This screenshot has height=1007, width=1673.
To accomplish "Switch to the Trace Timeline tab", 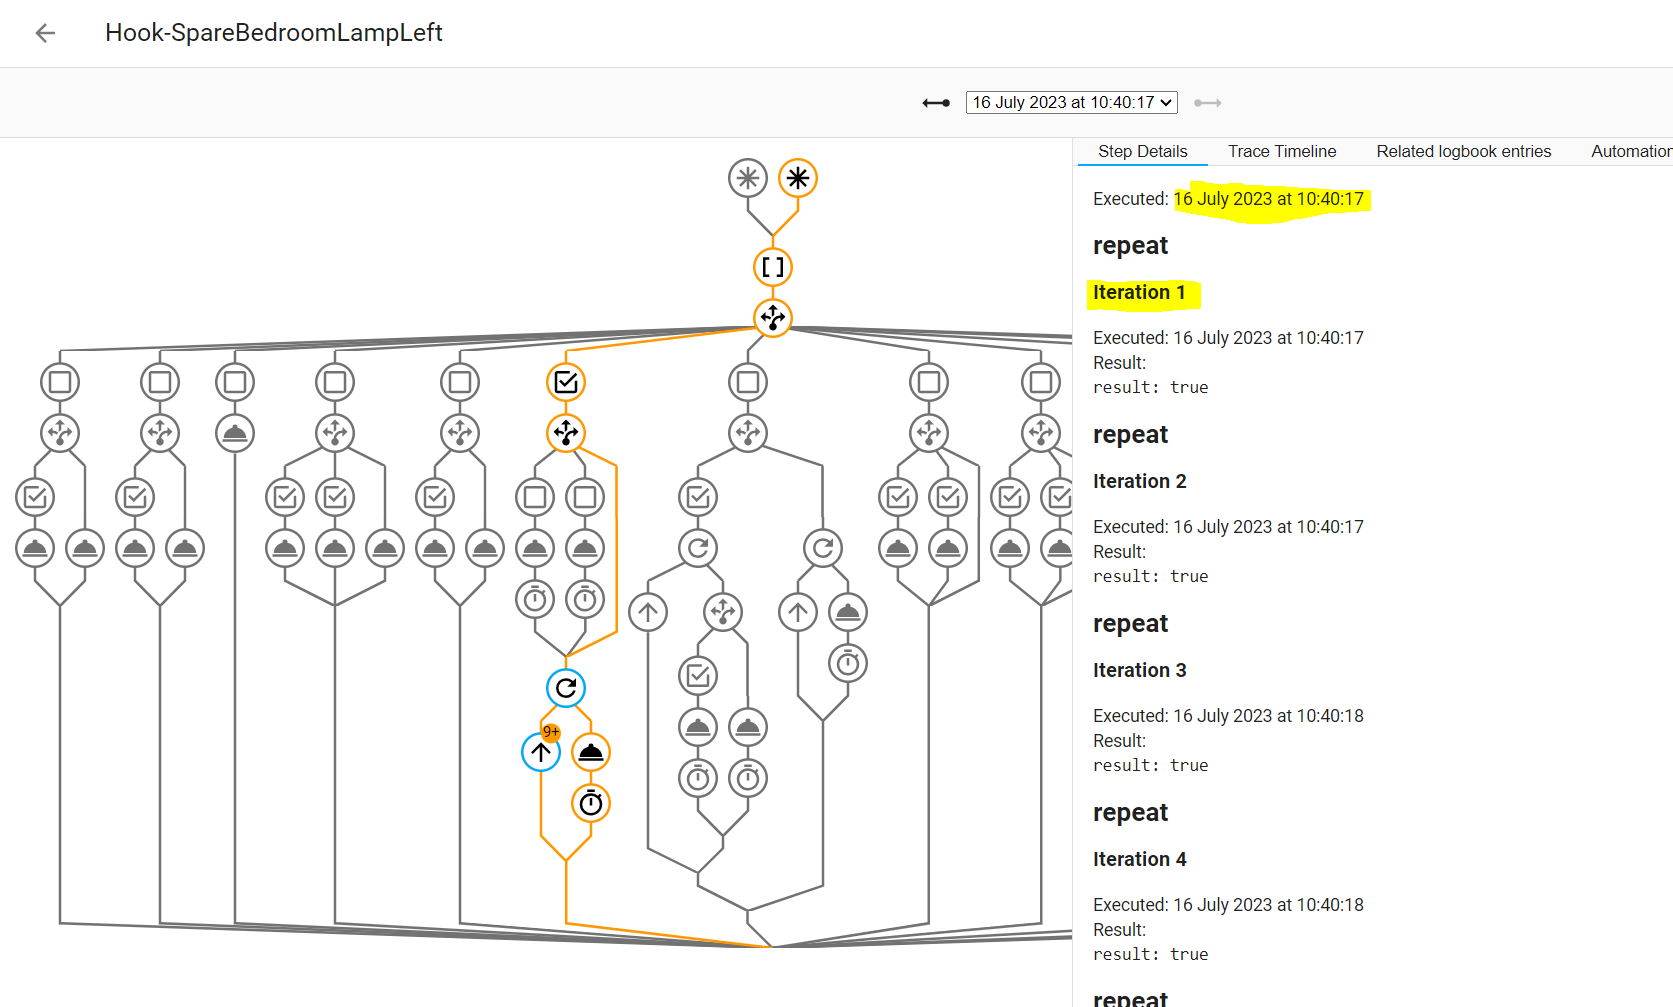I will tap(1281, 151).
